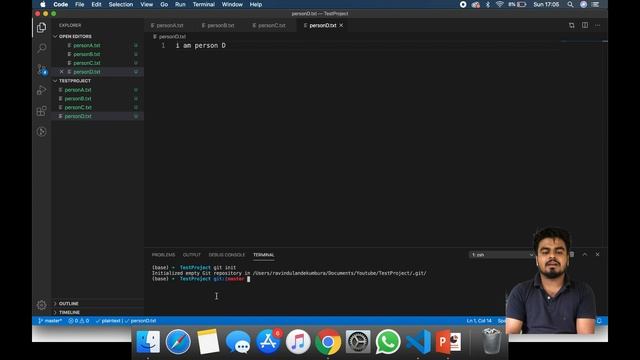This screenshot has width=640, height=360.
Task: Open Google Chrome from the dock
Action: click(x=328, y=342)
